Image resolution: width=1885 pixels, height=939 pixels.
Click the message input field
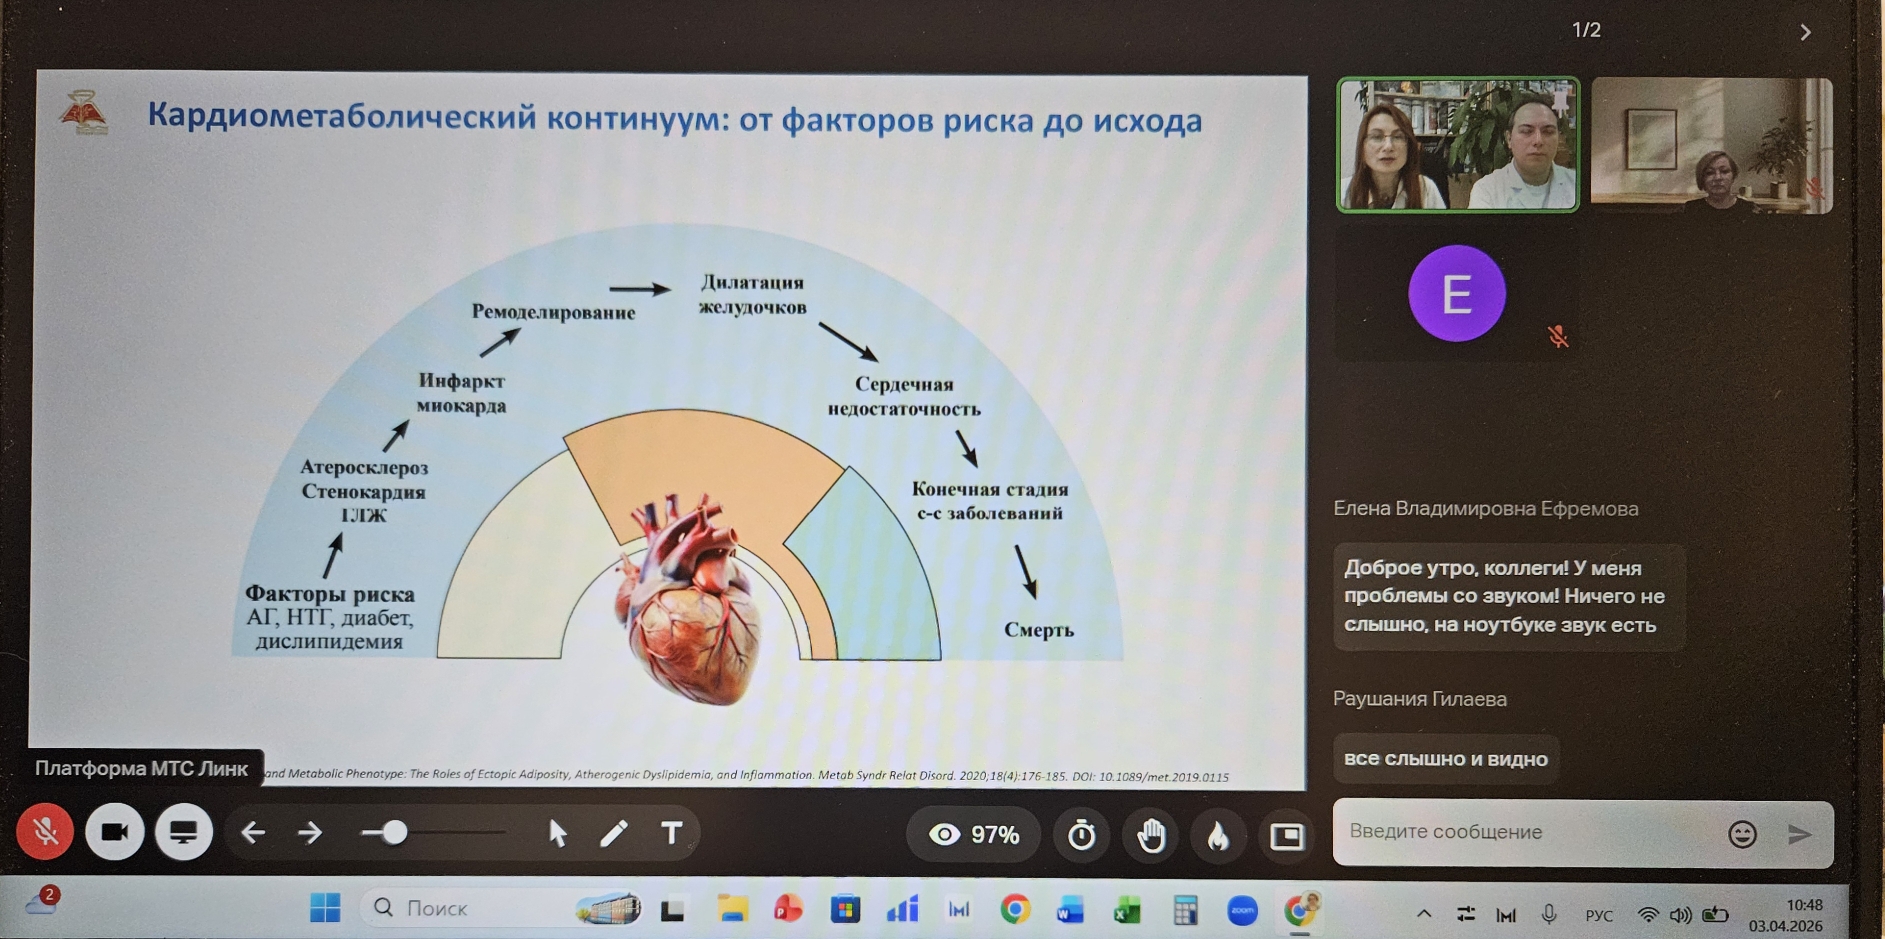1530,832
